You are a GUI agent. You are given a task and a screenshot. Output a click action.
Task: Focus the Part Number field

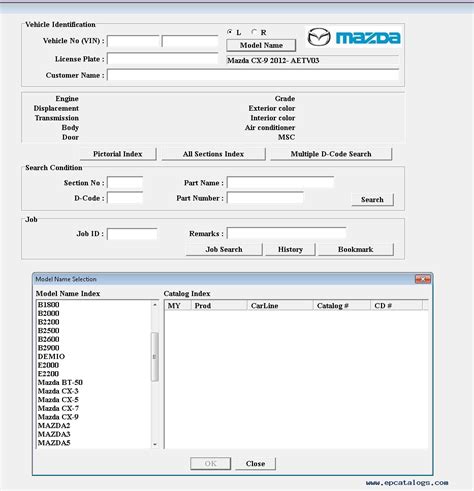pyautogui.click(x=265, y=198)
